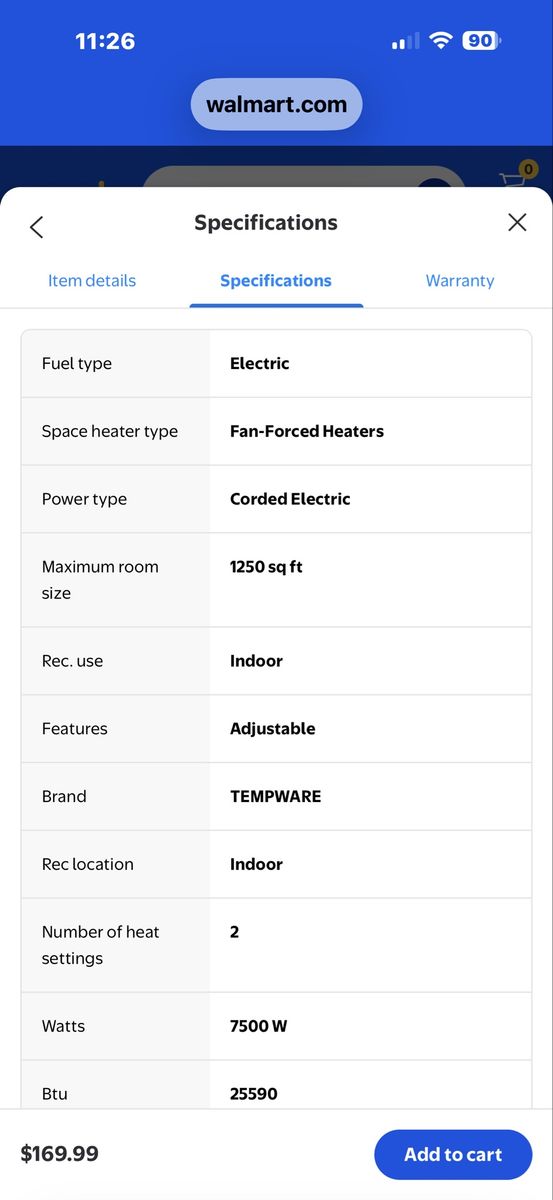Tap the $169.99 price label

point(60,1154)
